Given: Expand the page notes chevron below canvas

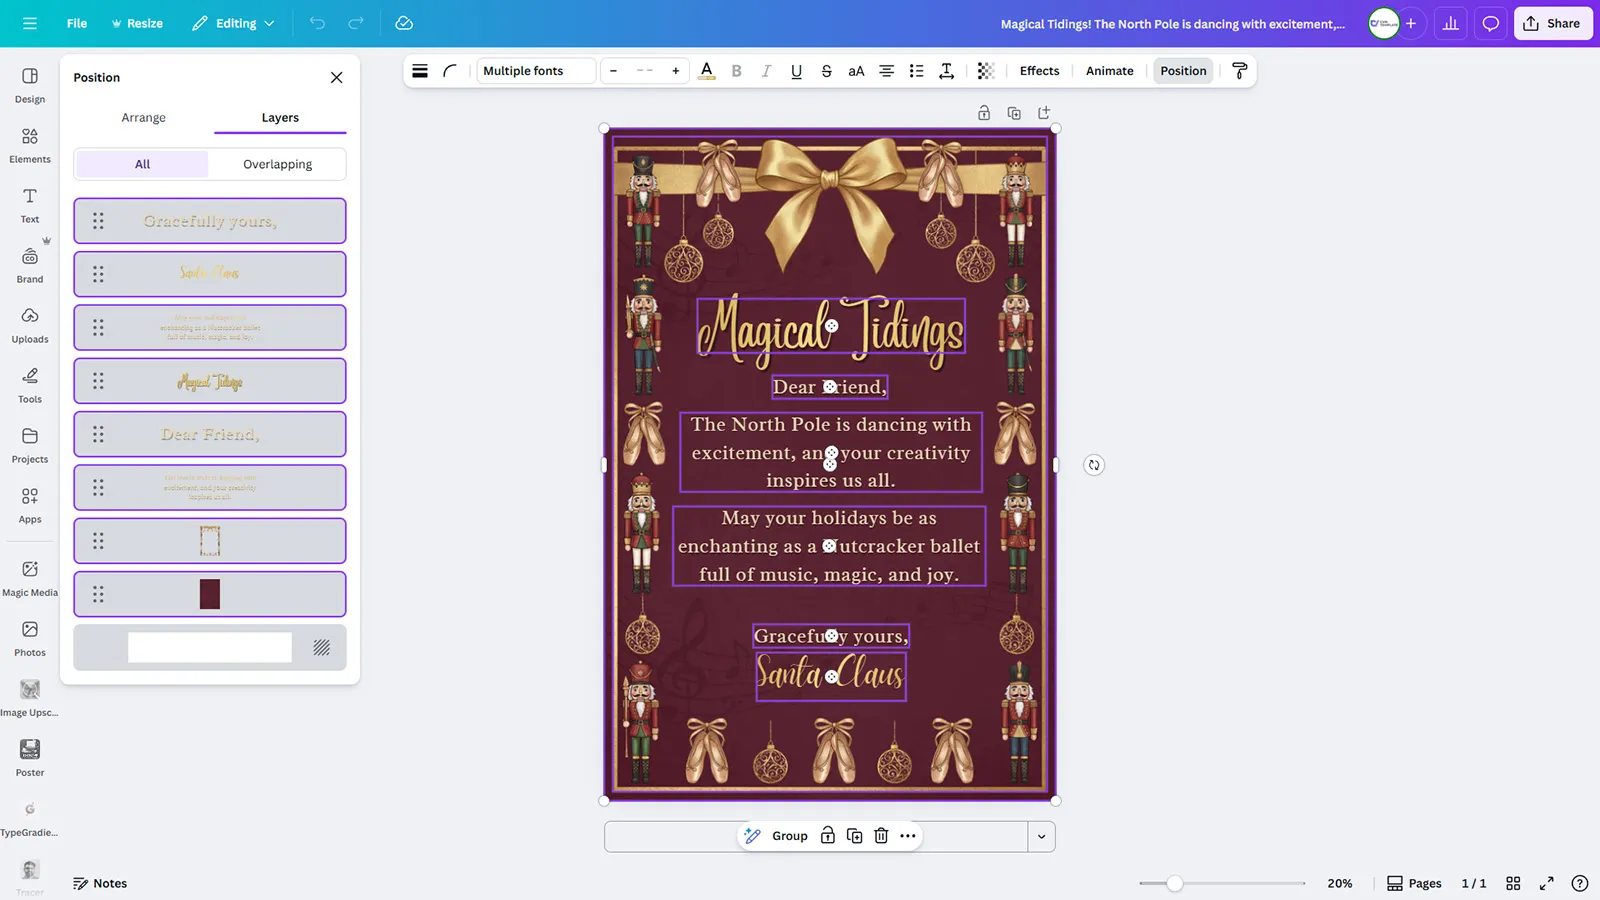Looking at the screenshot, I should pyautogui.click(x=1041, y=837).
